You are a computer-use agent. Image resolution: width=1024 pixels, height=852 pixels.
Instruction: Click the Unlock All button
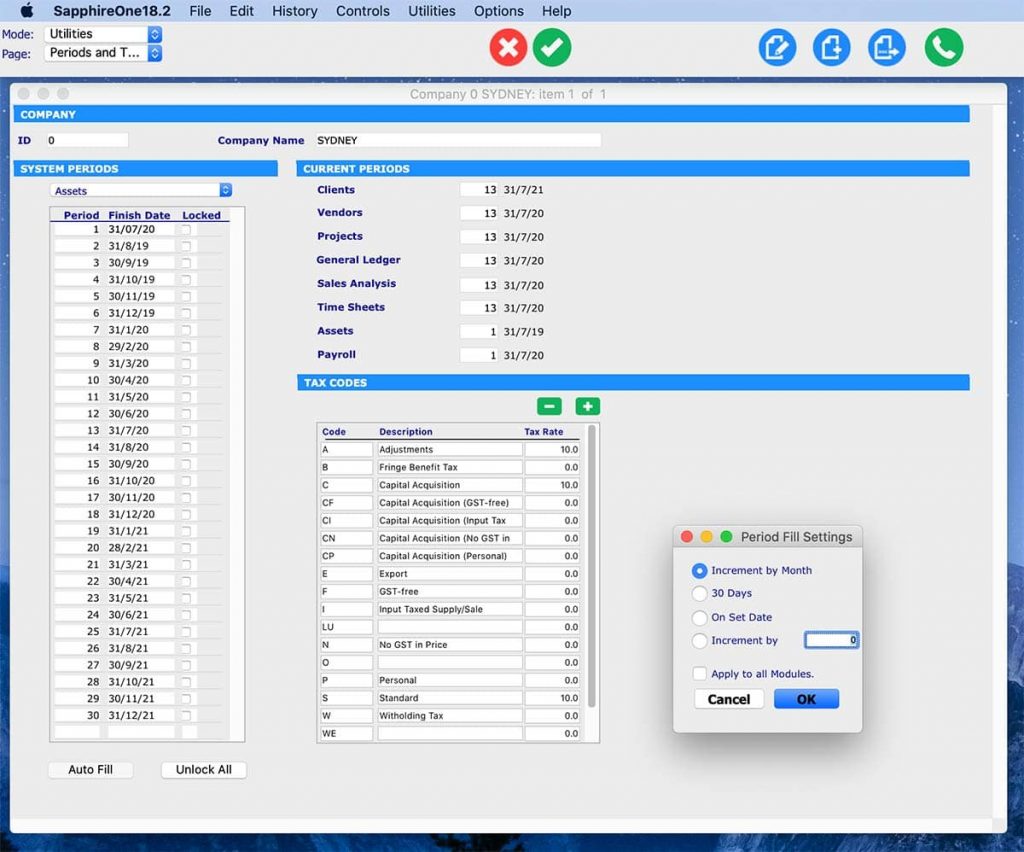click(x=204, y=770)
